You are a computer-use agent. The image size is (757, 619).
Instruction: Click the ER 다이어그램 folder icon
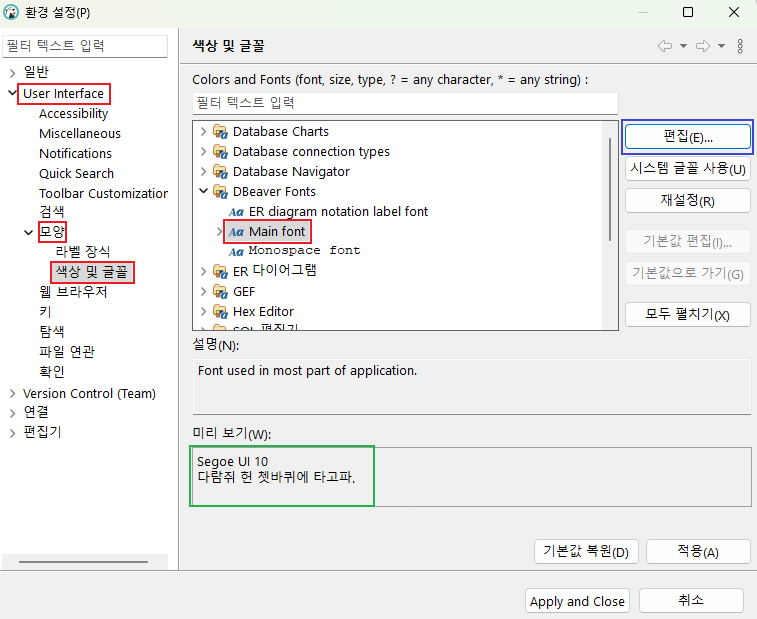[220, 272]
